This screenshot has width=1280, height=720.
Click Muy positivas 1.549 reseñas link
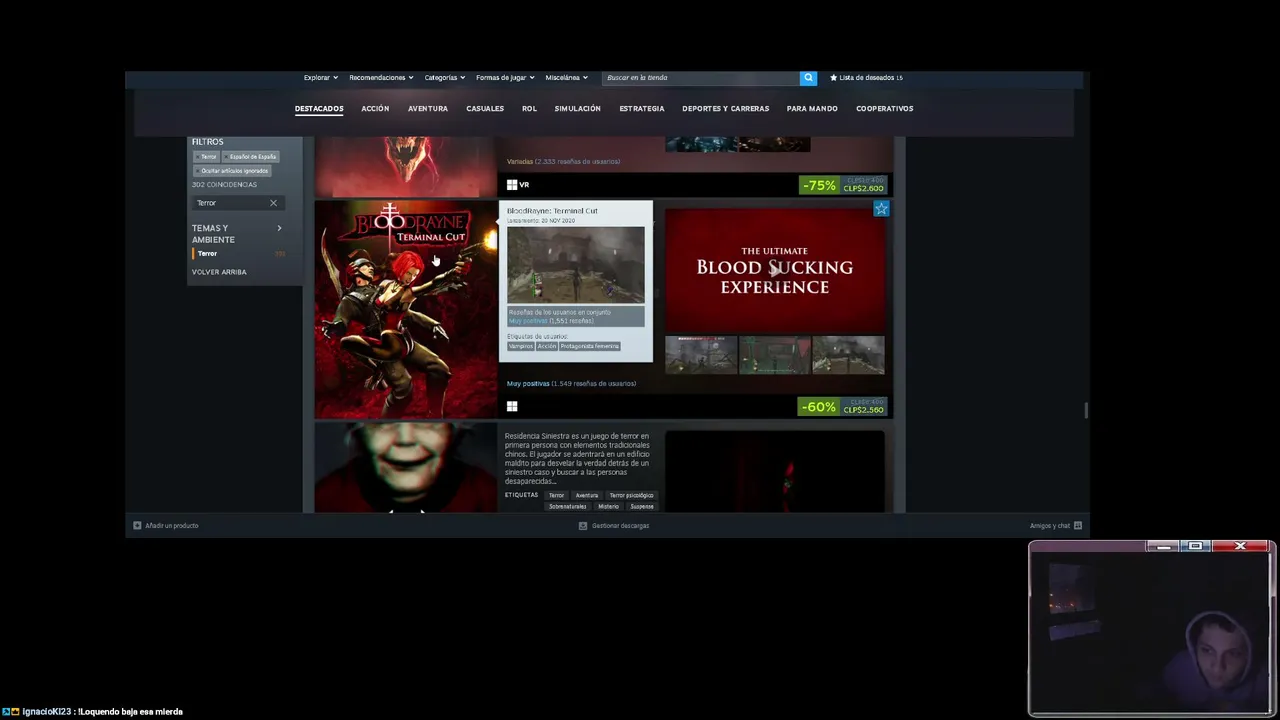click(571, 384)
